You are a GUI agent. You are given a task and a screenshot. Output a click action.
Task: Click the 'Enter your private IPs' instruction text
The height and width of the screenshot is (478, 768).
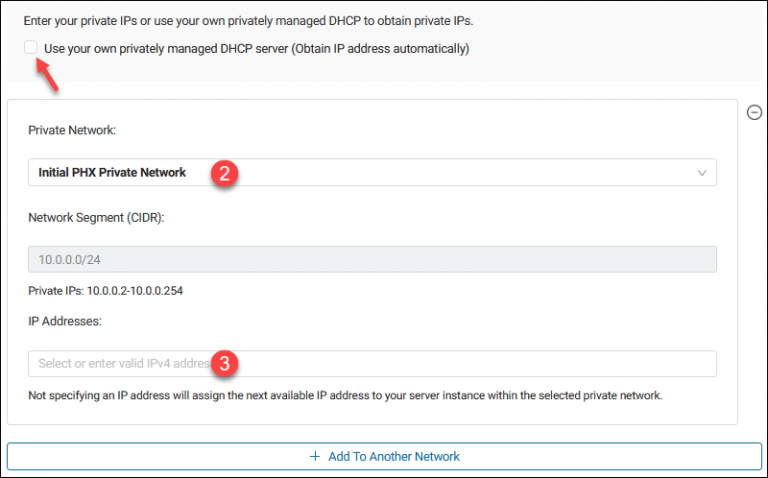click(x=248, y=21)
